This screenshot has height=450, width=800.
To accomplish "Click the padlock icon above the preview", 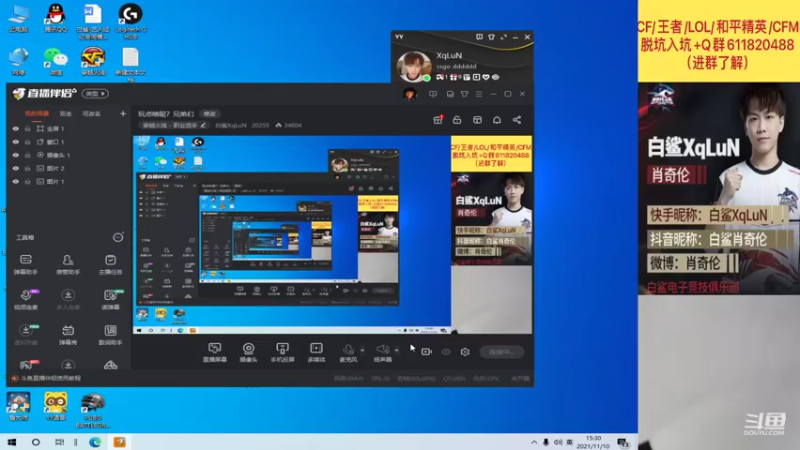I will (457, 120).
